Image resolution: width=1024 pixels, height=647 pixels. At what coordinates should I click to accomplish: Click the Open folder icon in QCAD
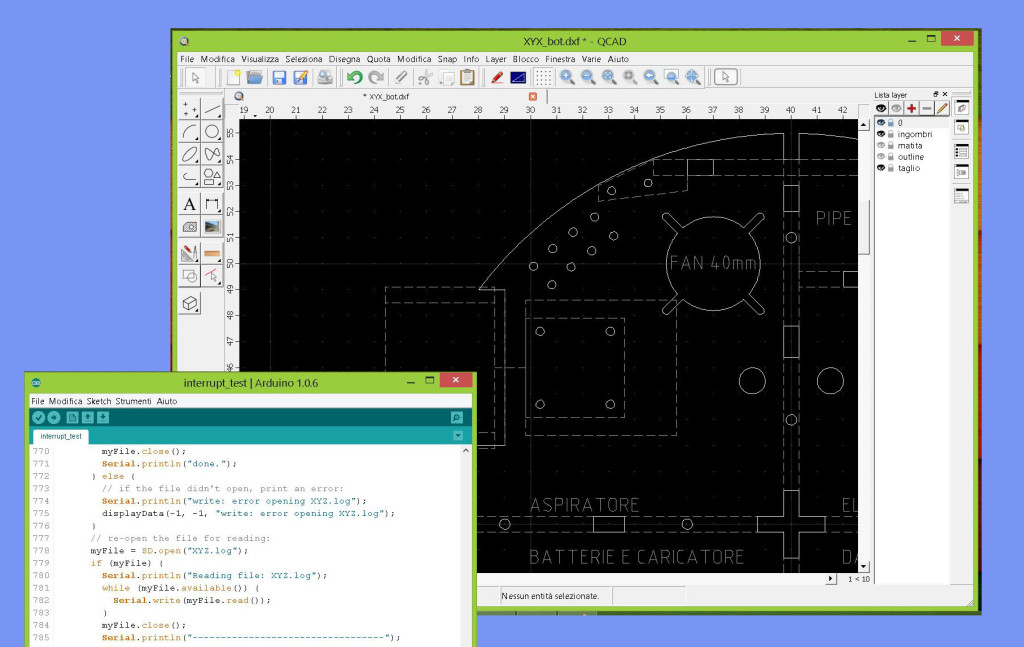254,78
